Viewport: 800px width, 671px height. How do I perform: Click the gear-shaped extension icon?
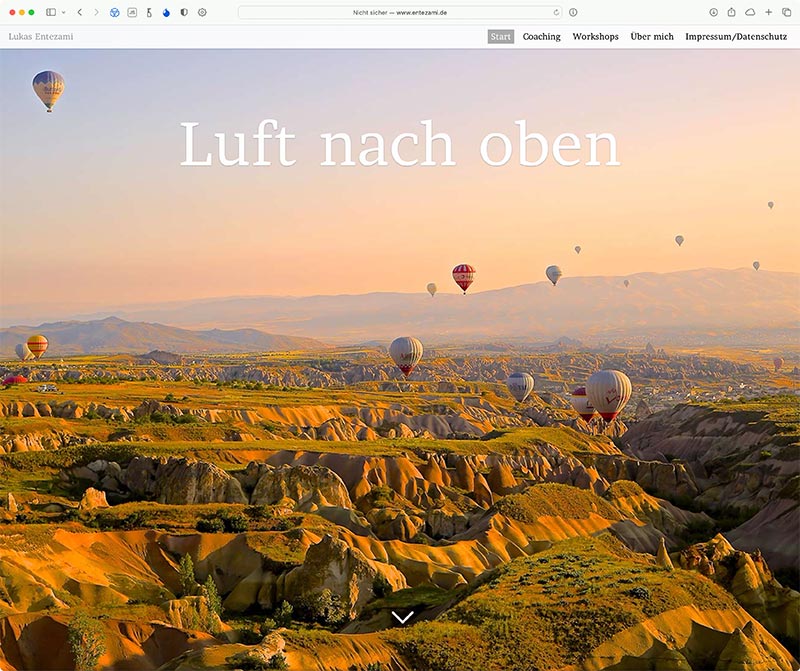[x=202, y=12]
